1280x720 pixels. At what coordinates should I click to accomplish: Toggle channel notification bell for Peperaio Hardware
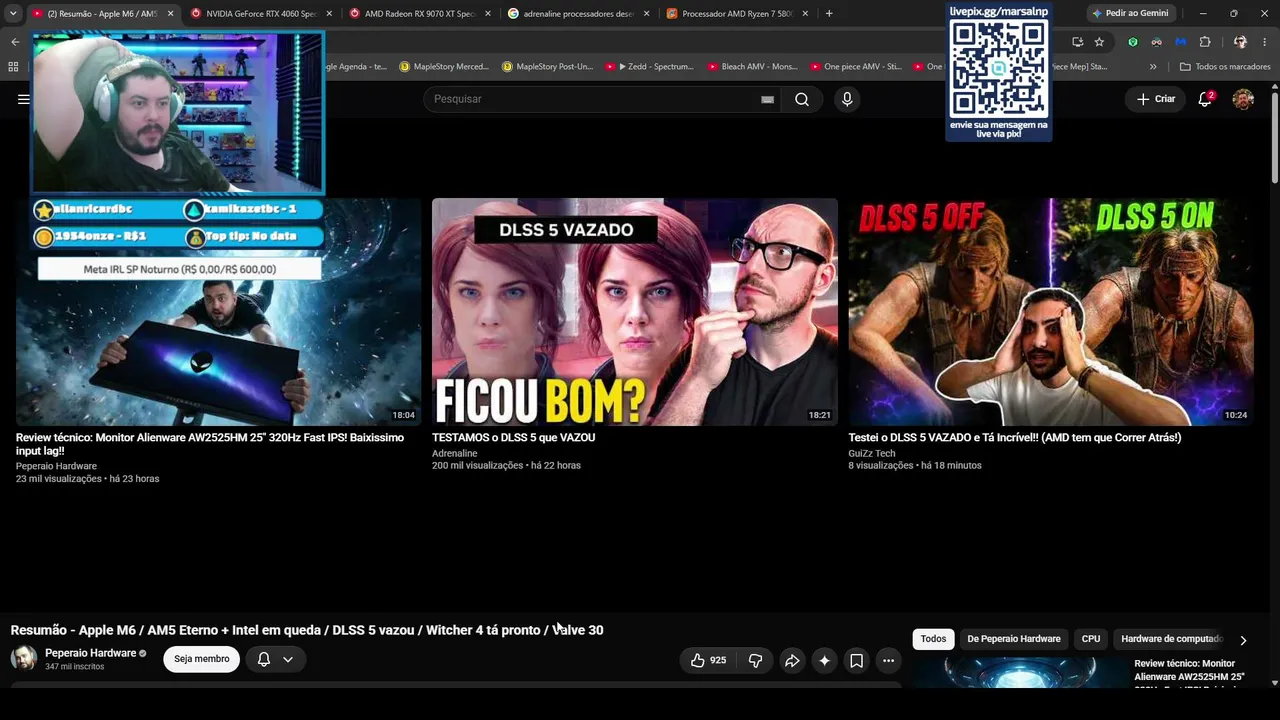tap(264, 660)
